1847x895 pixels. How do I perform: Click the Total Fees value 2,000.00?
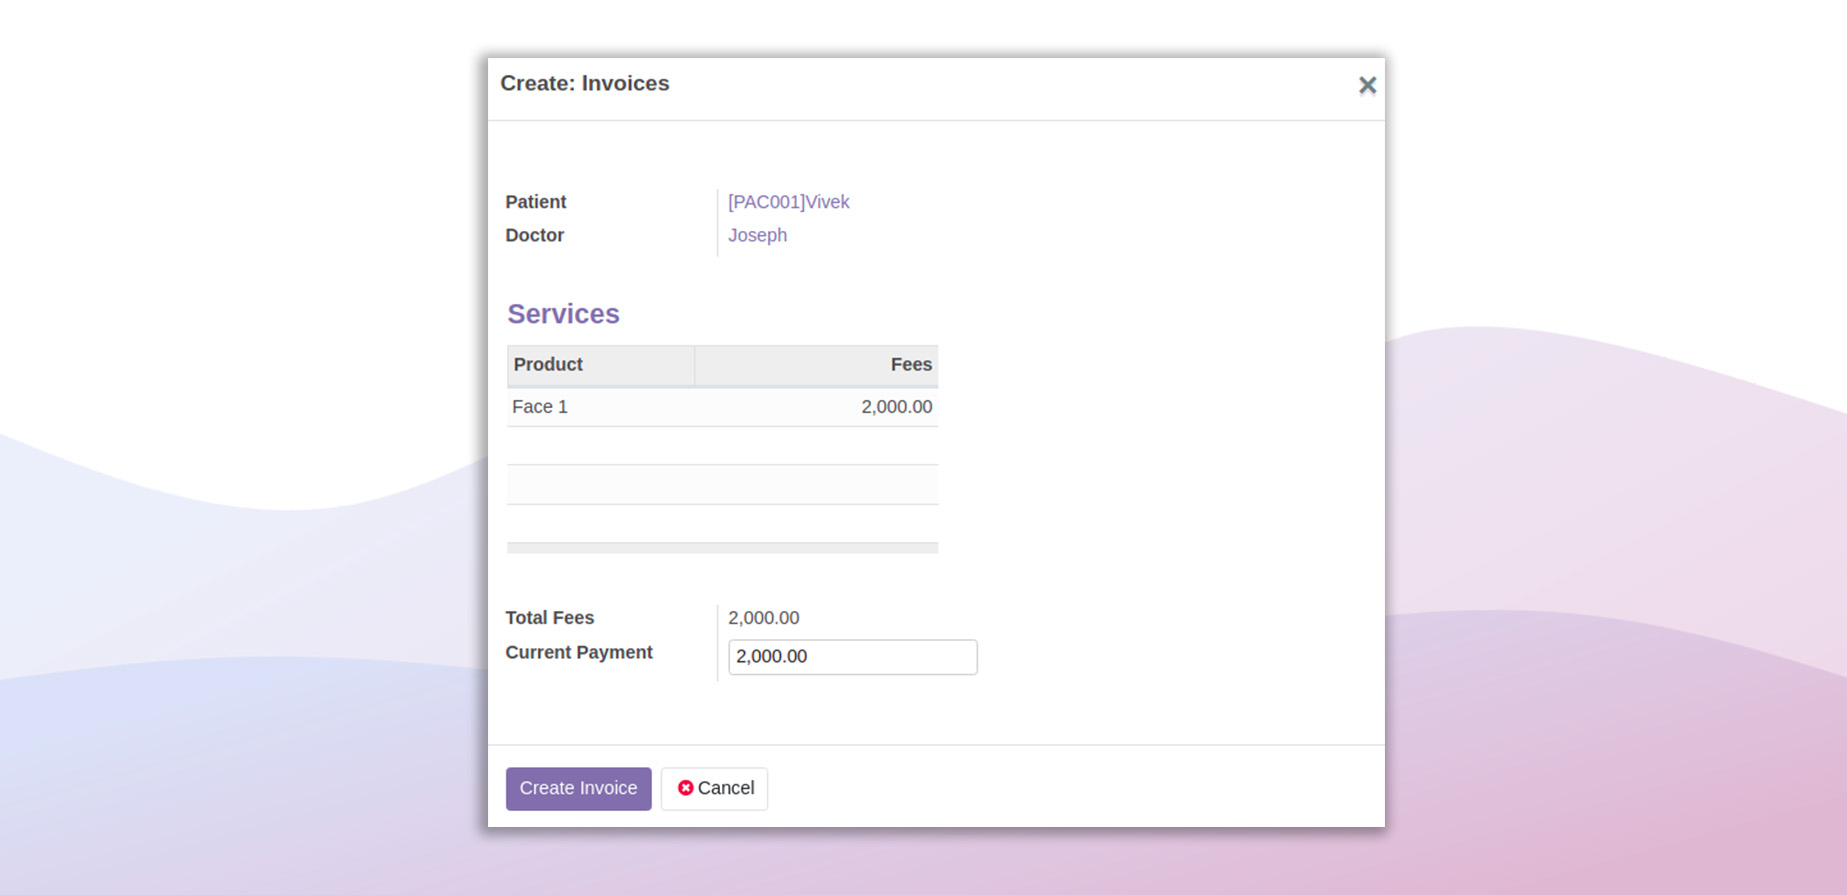pos(763,618)
